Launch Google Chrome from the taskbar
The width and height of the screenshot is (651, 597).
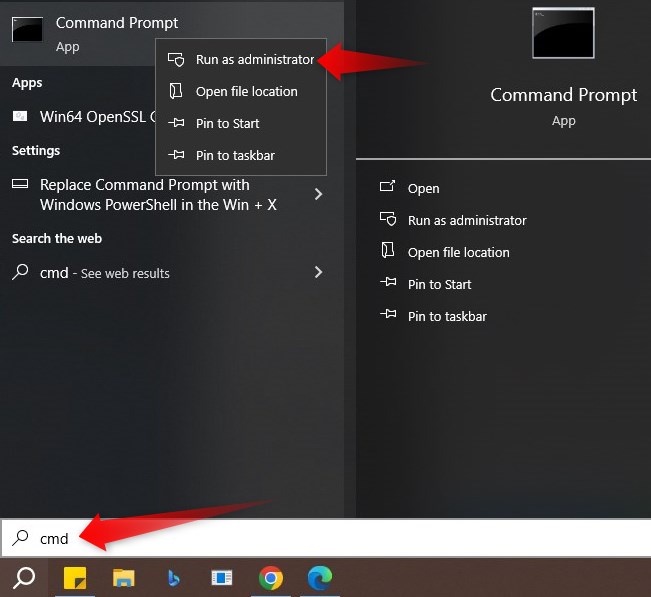click(x=270, y=578)
